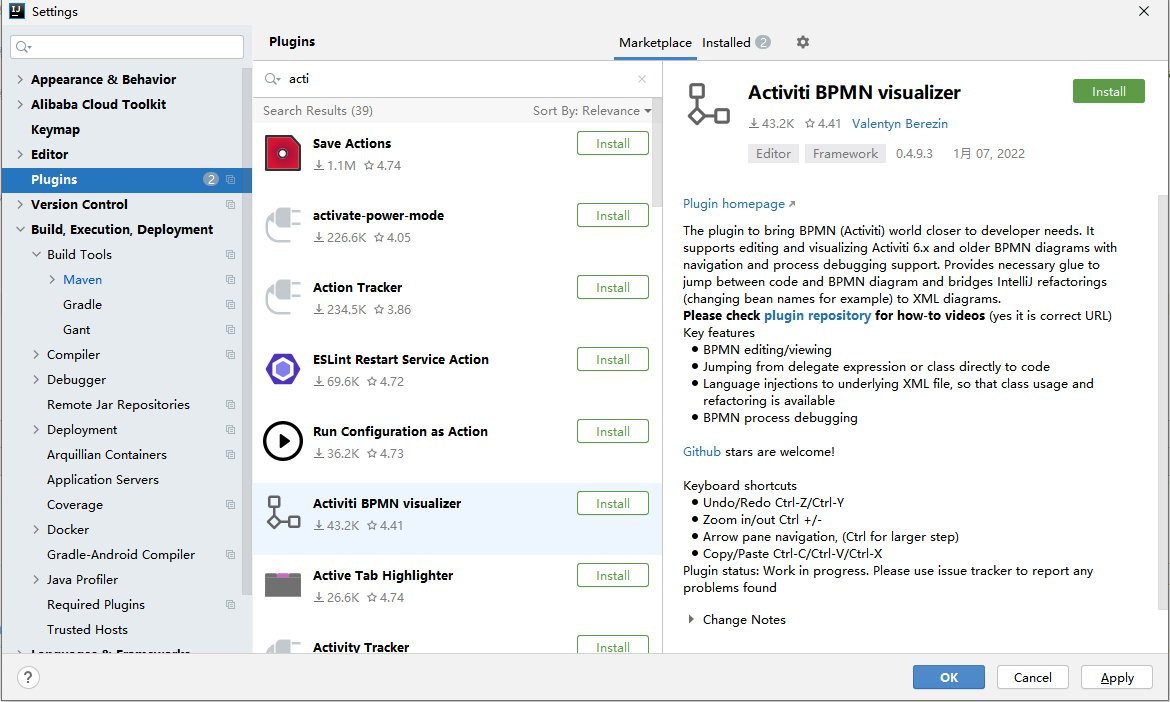Open Application Servers settings
Image resolution: width=1170 pixels, height=702 pixels.
tap(103, 480)
